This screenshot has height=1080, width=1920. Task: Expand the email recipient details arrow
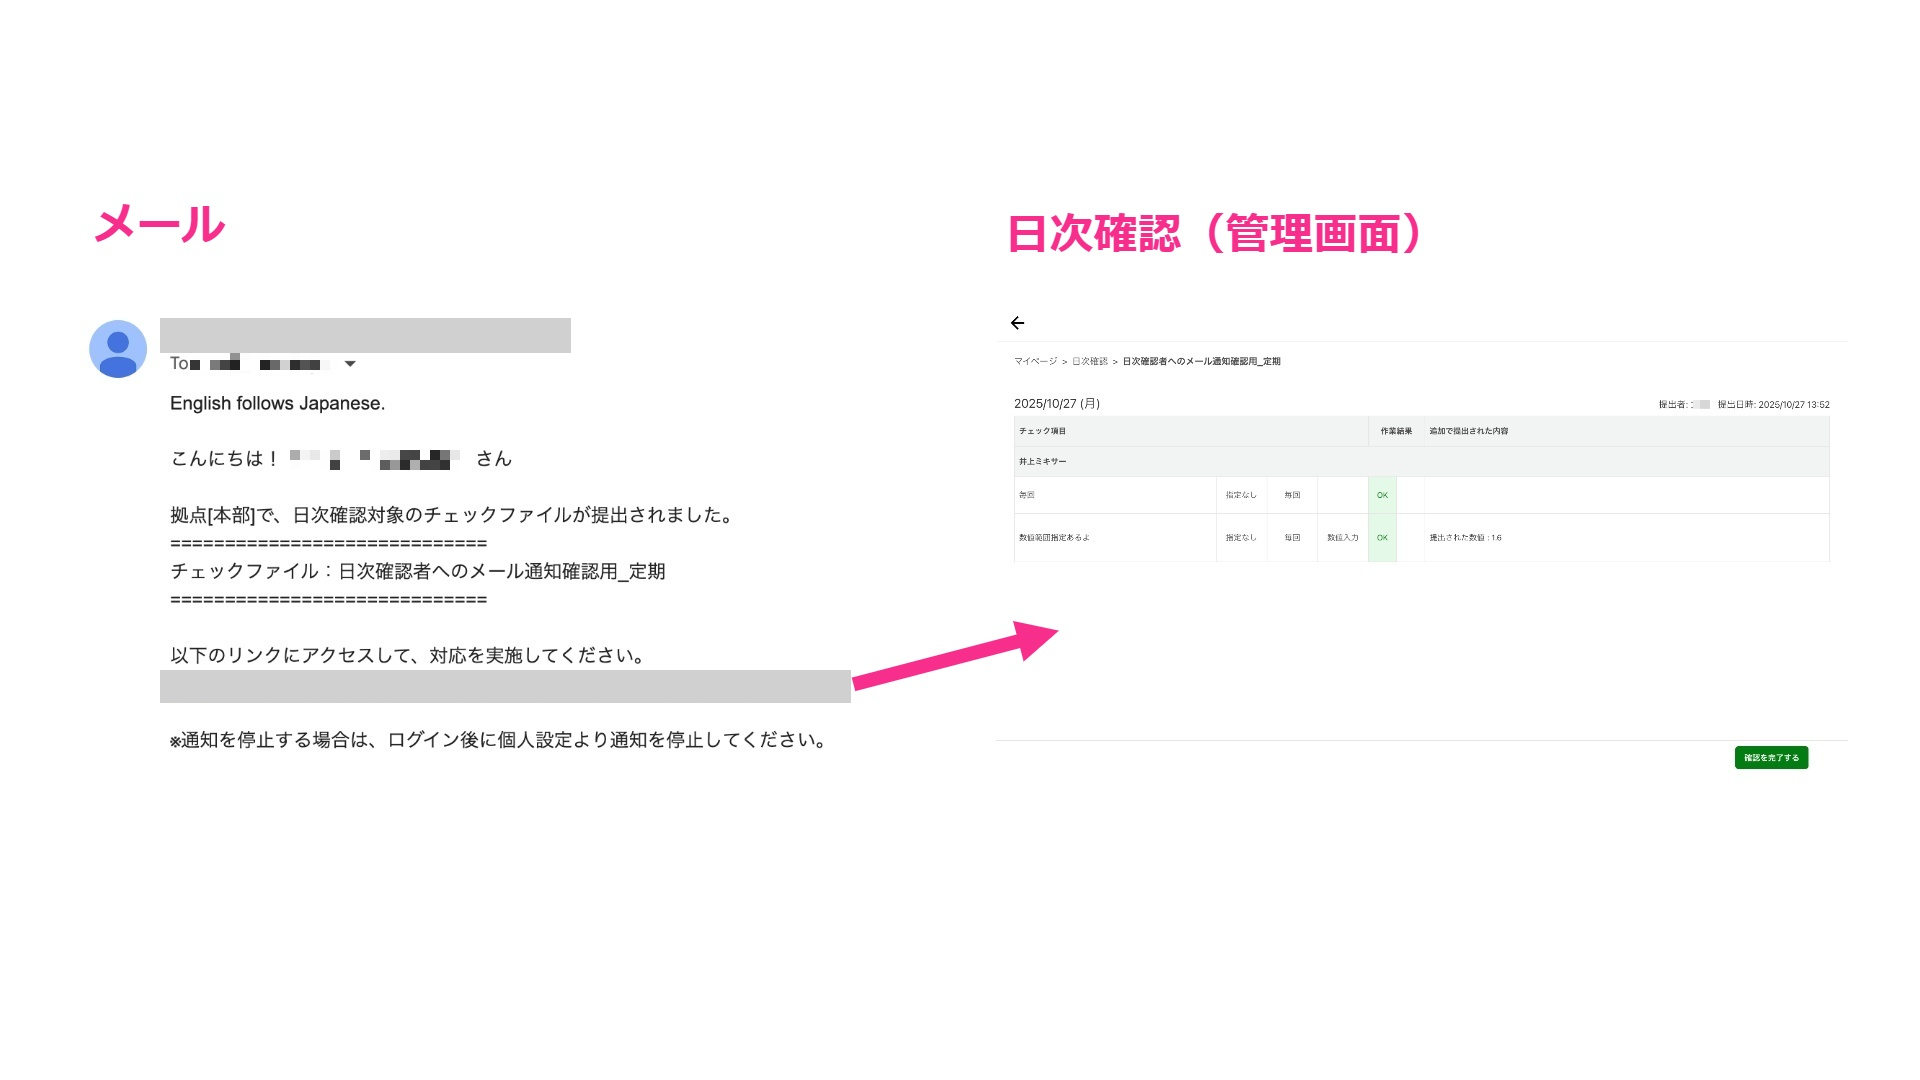[x=350, y=364]
